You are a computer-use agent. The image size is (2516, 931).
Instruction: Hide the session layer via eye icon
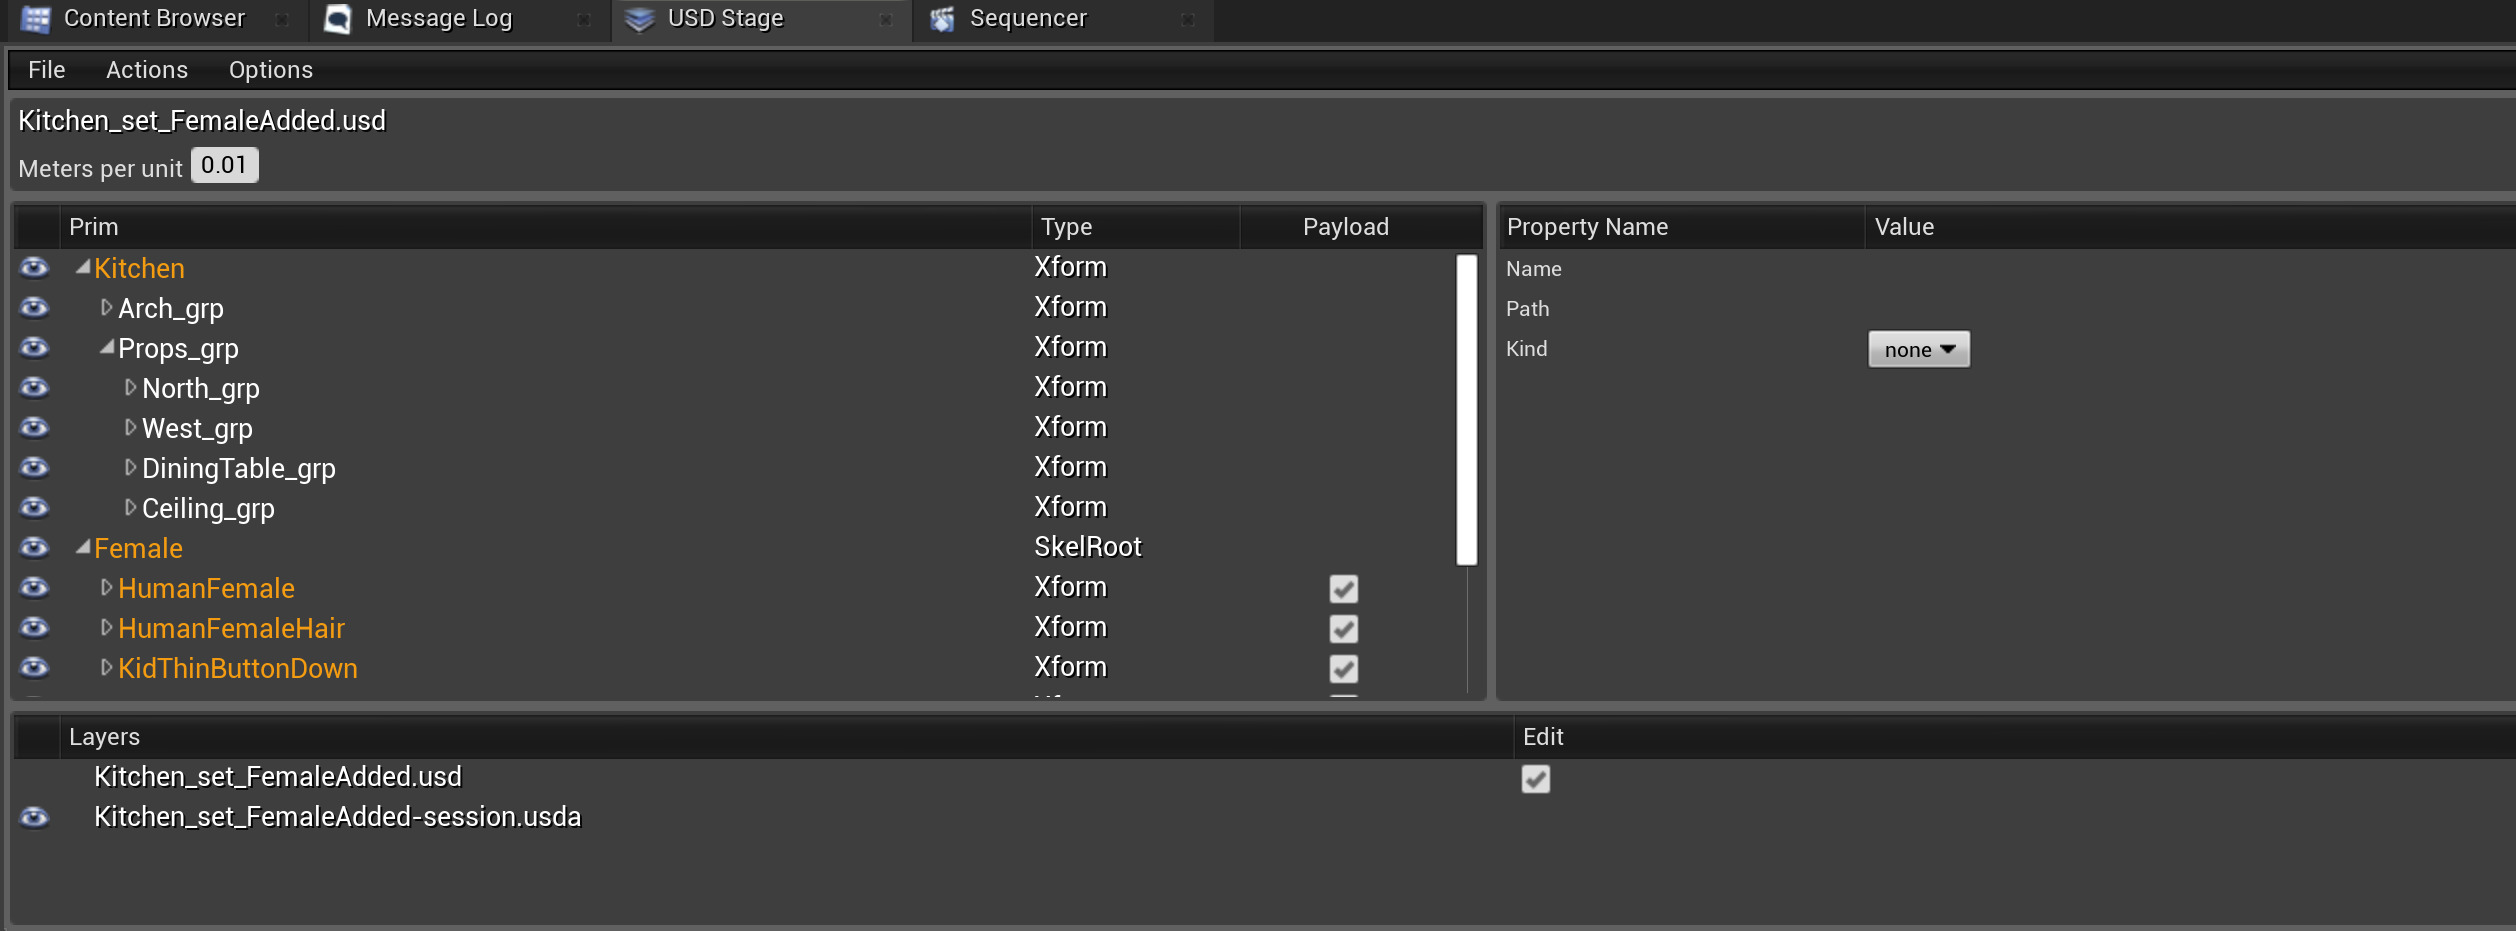[34, 818]
